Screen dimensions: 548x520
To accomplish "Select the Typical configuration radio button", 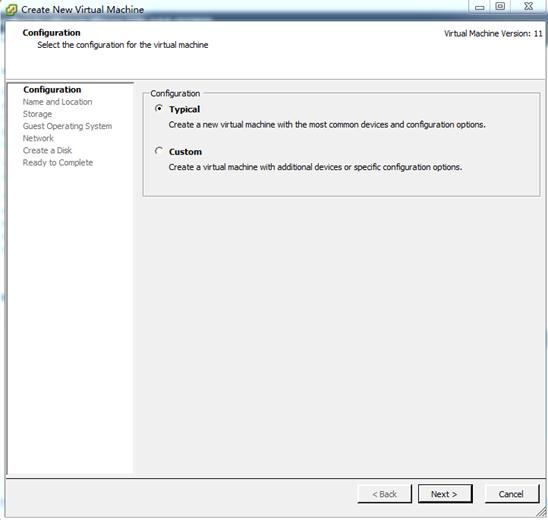I will click(159, 108).
